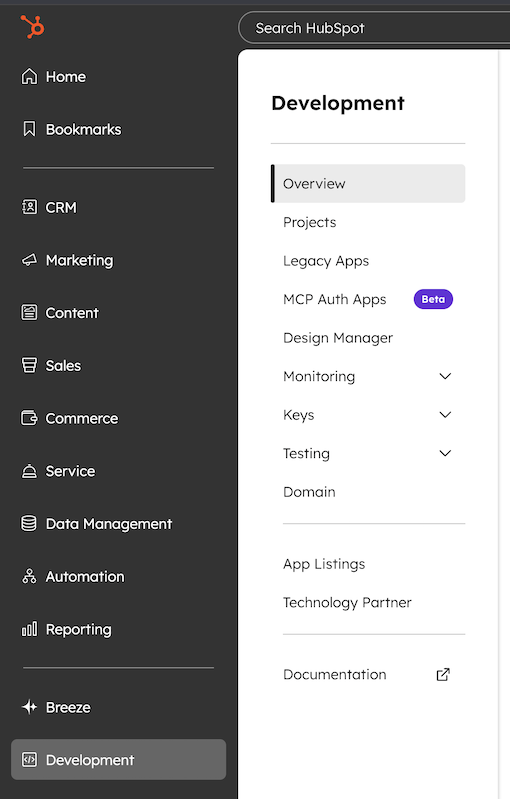Open the Sales section
The width and height of the screenshot is (510, 799).
[63, 365]
